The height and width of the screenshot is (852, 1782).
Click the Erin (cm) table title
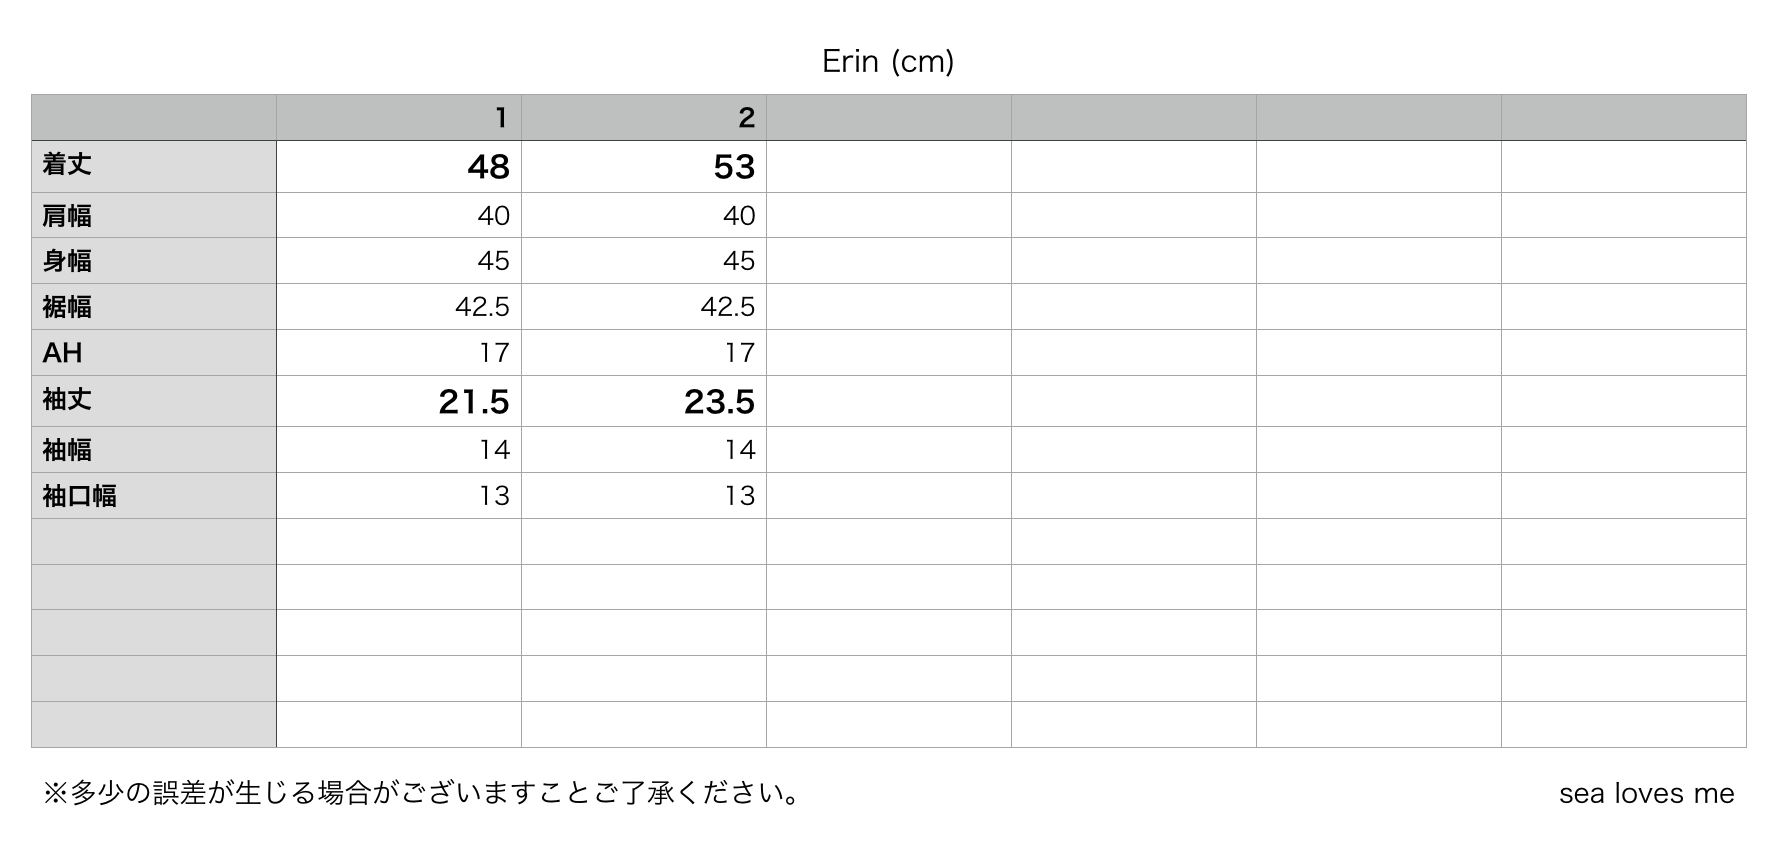pyautogui.click(x=888, y=61)
